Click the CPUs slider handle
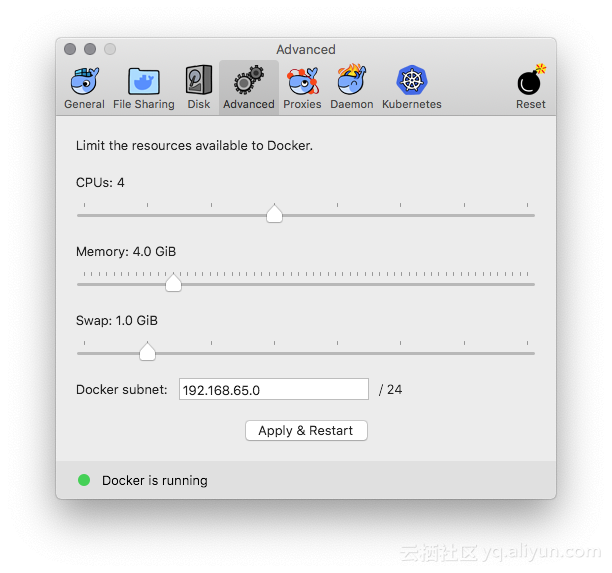Screen dimensions: 612x573 pyautogui.click(x=274, y=214)
